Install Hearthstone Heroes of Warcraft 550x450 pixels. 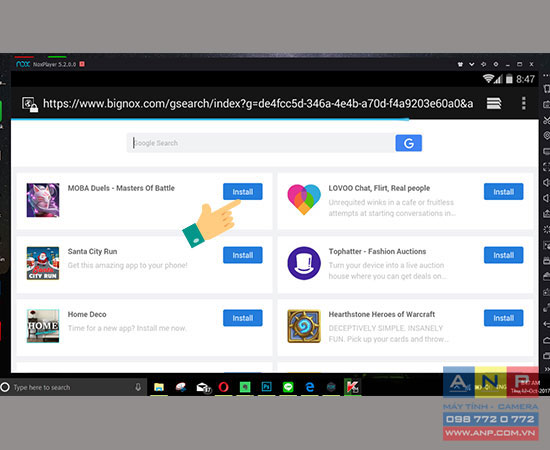pos(504,318)
